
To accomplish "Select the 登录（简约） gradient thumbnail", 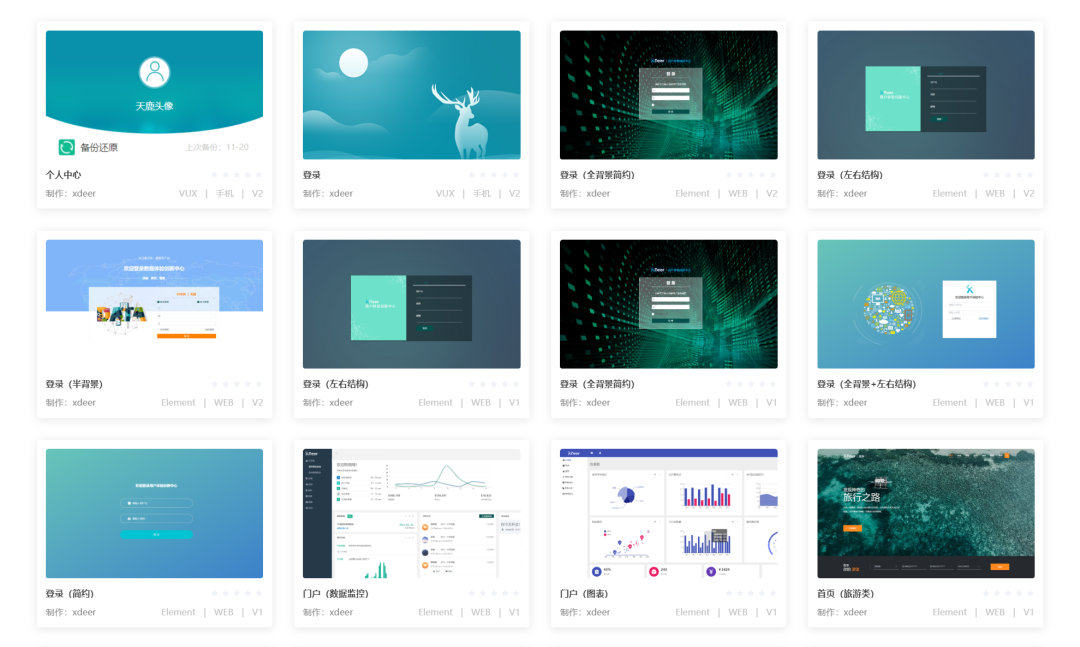I will [154, 513].
